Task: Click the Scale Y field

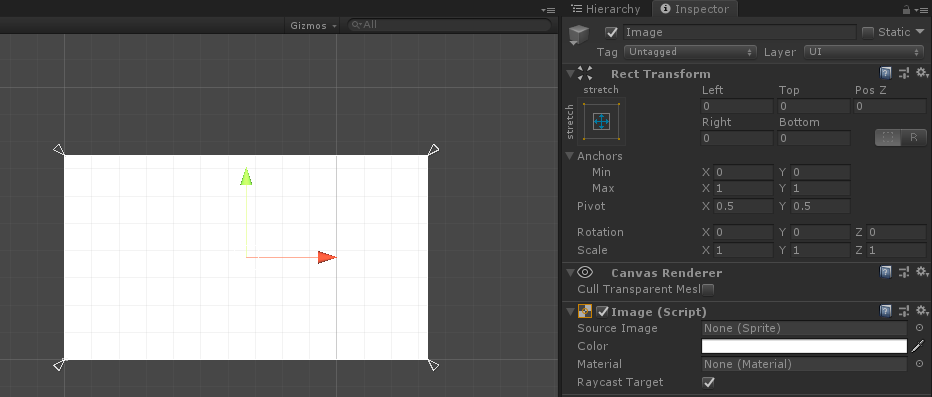Action: (820, 250)
